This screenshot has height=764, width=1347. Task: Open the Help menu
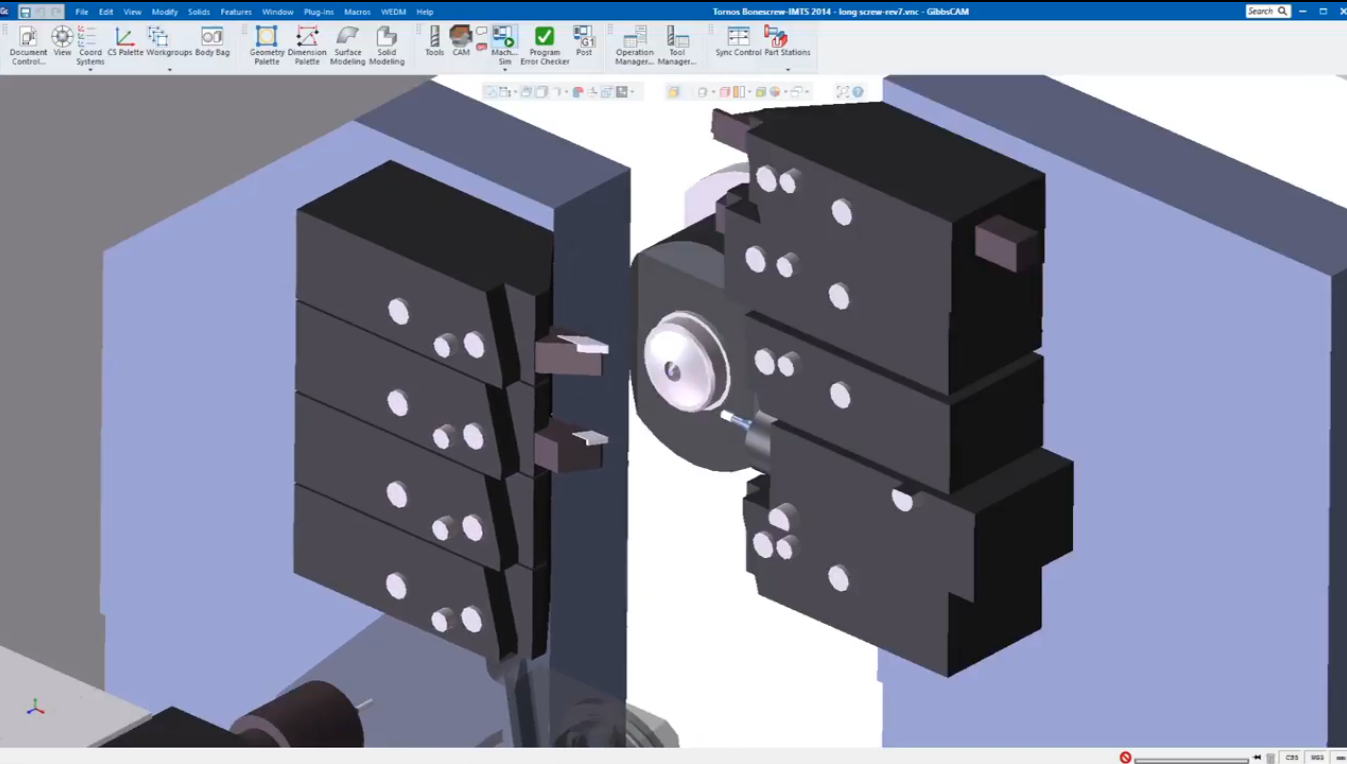[425, 12]
